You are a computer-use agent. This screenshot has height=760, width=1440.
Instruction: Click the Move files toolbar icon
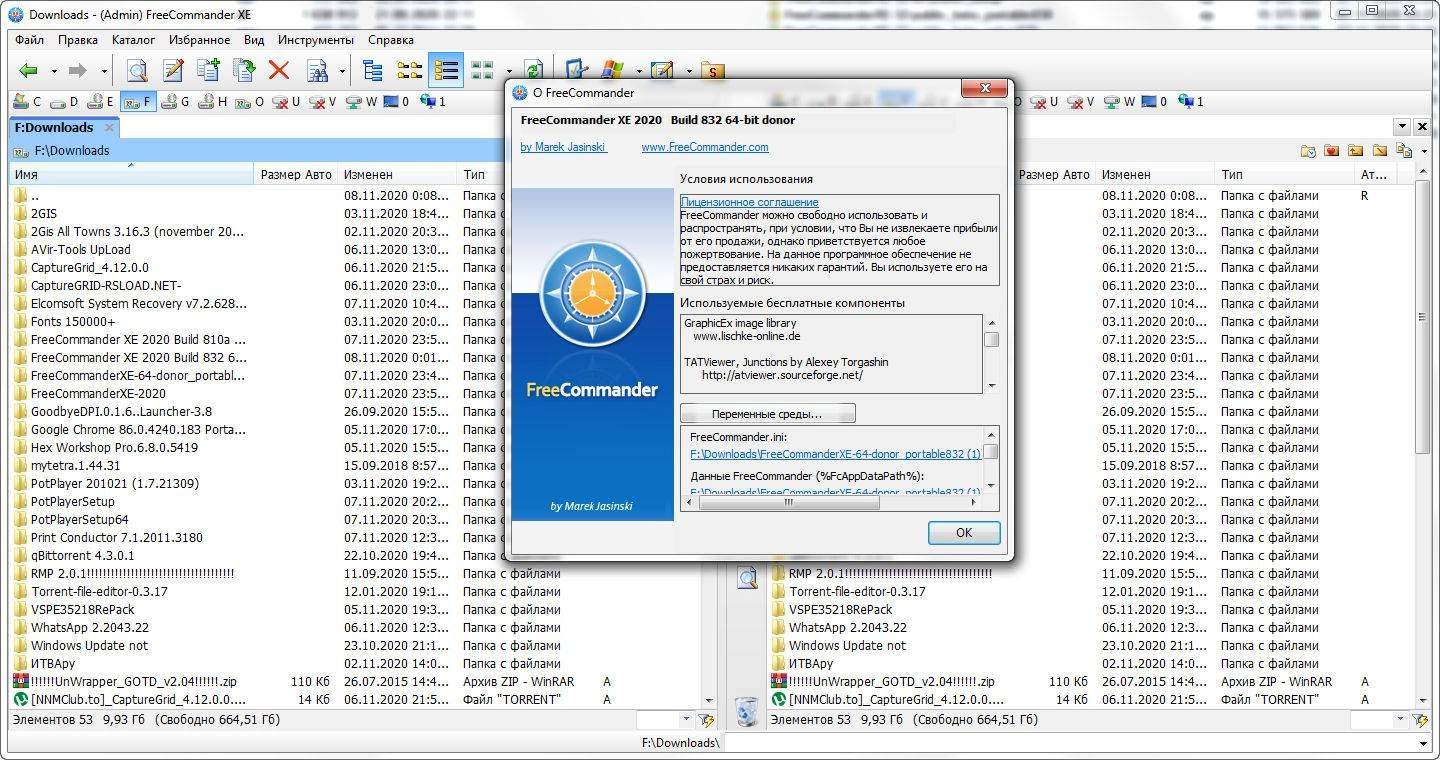243,71
